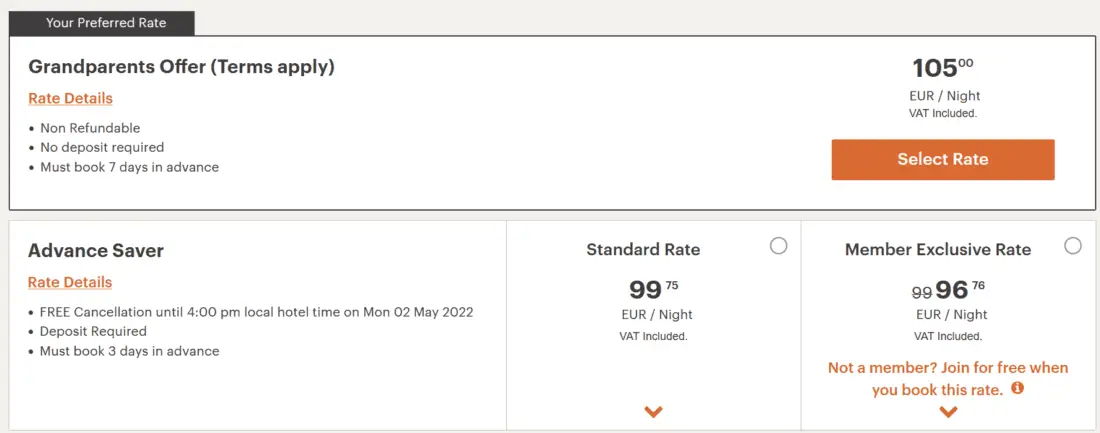1100x433 pixels.
Task: Click the Not a member join link
Action: pos(947,378)
